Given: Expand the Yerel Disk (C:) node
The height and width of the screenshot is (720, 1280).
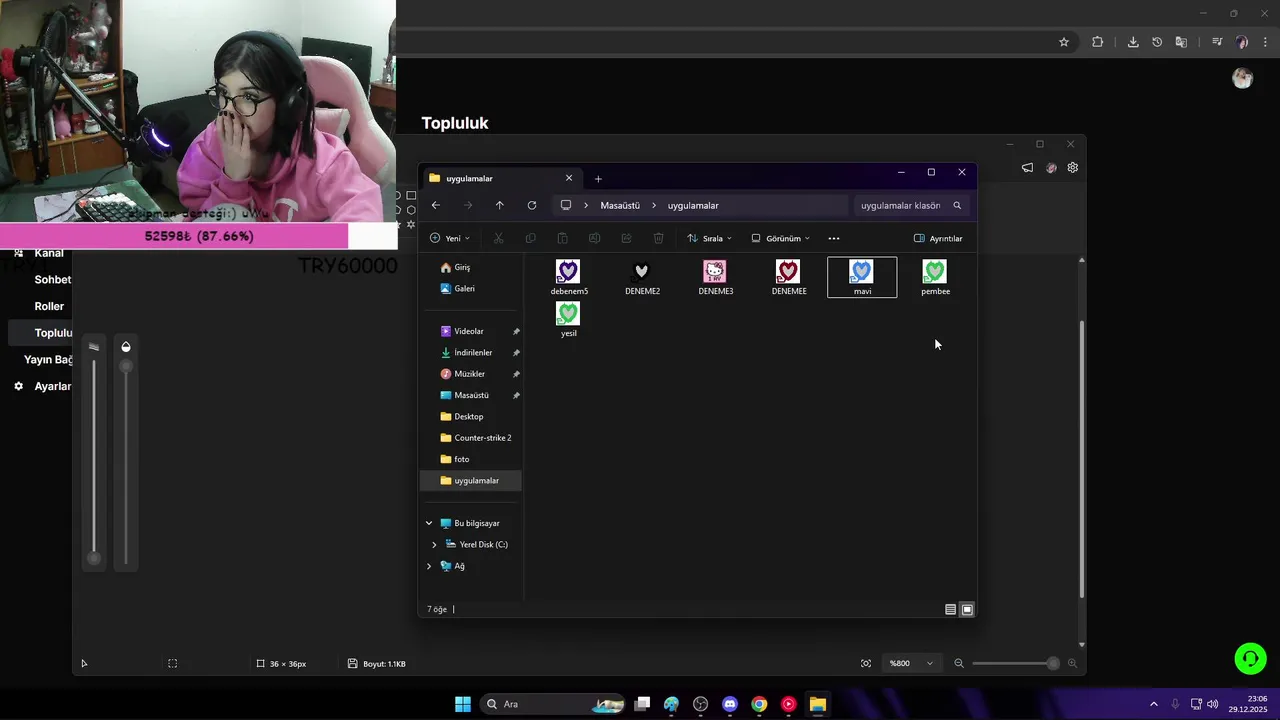Looking at the screenshot, I should pos(434,545).
